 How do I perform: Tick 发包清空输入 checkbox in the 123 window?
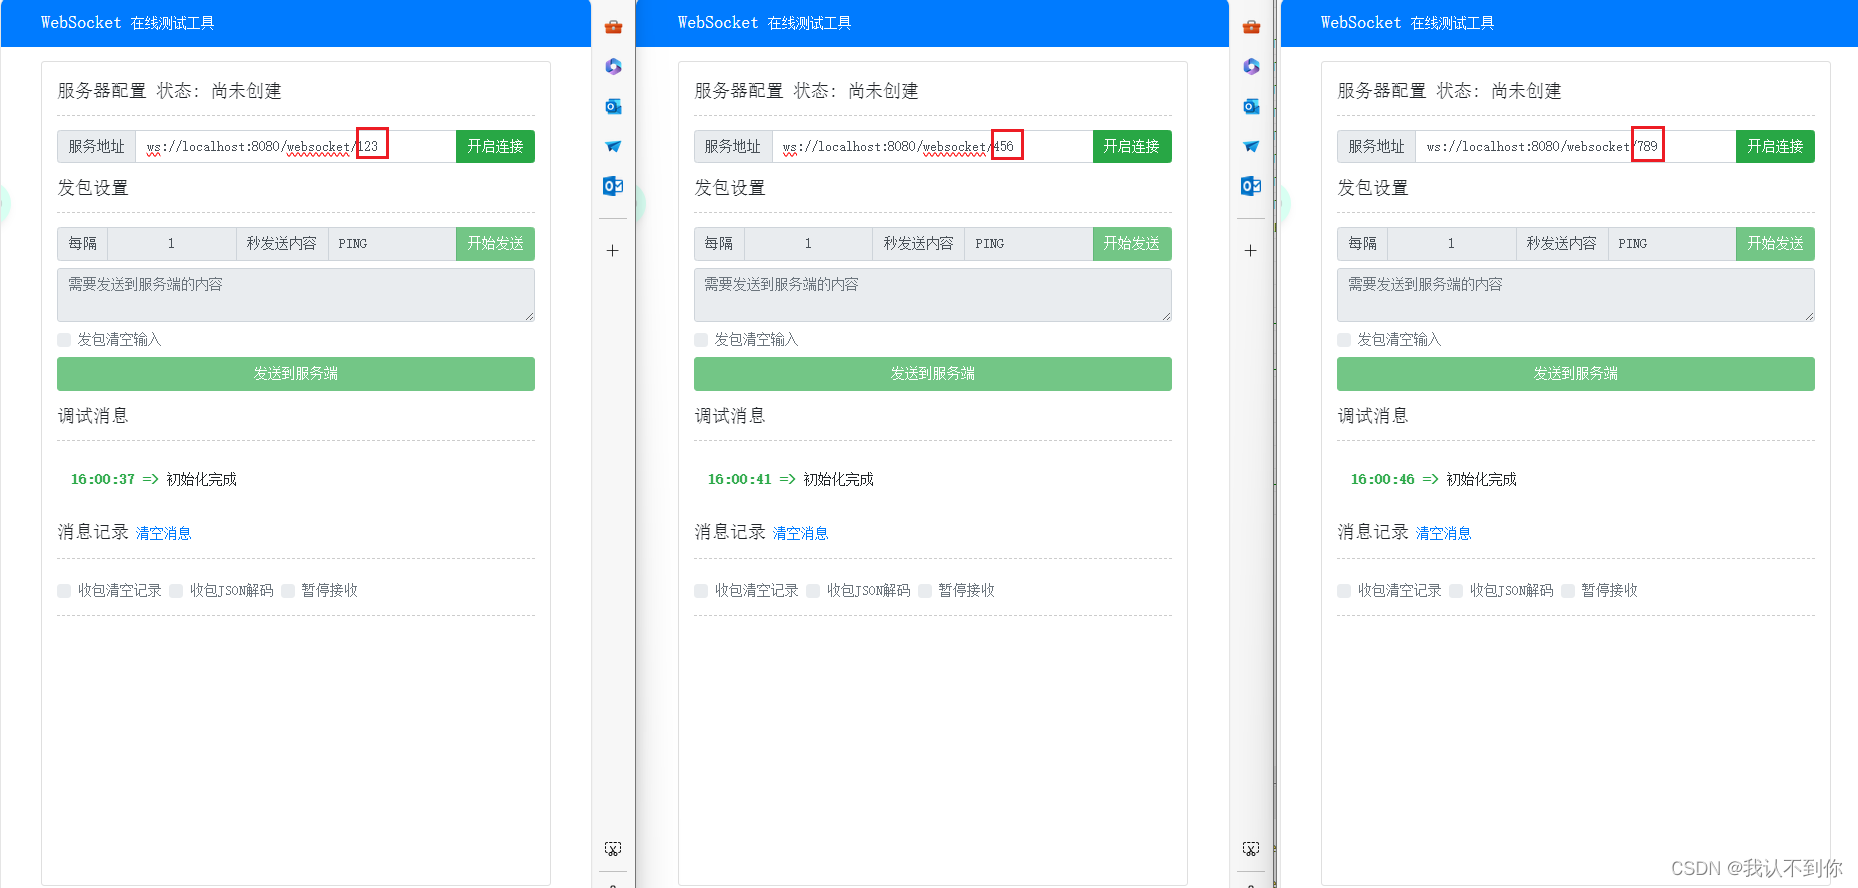click(64, 340)
